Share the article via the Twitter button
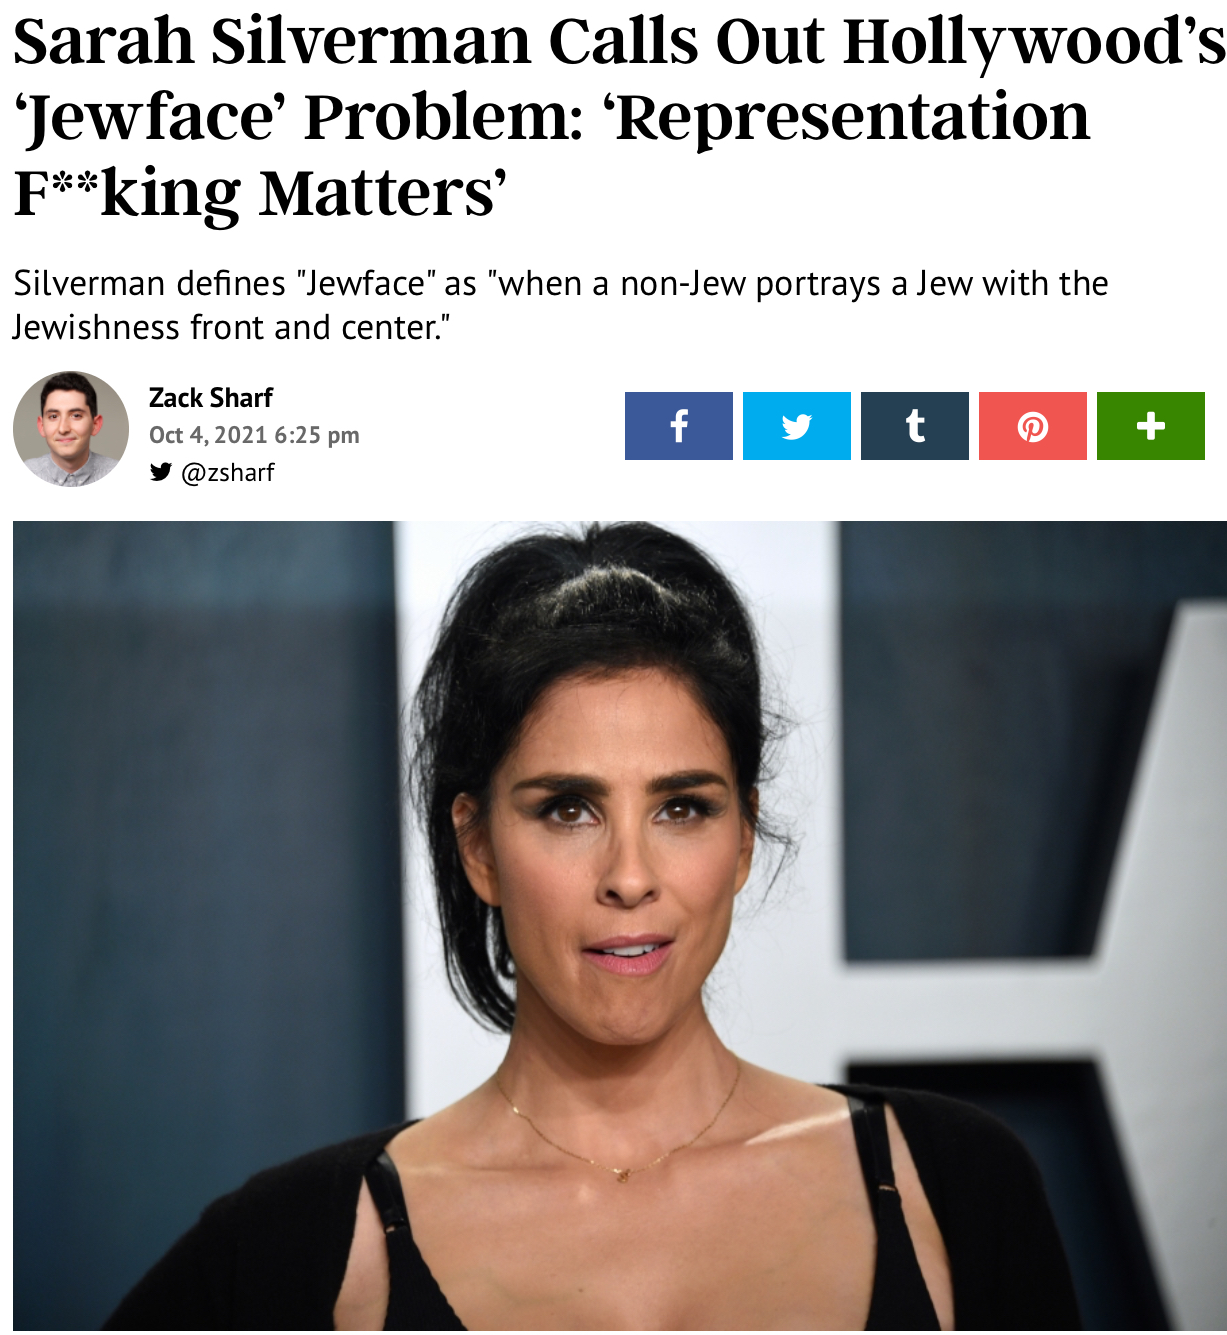The image size is (1227, 1335). pos(797,426)
